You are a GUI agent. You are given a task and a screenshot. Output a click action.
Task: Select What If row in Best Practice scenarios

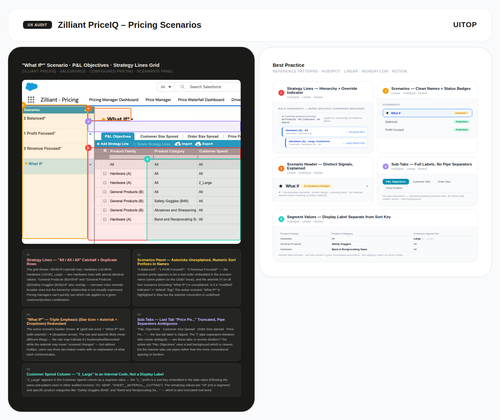click(x=427, y=113)
